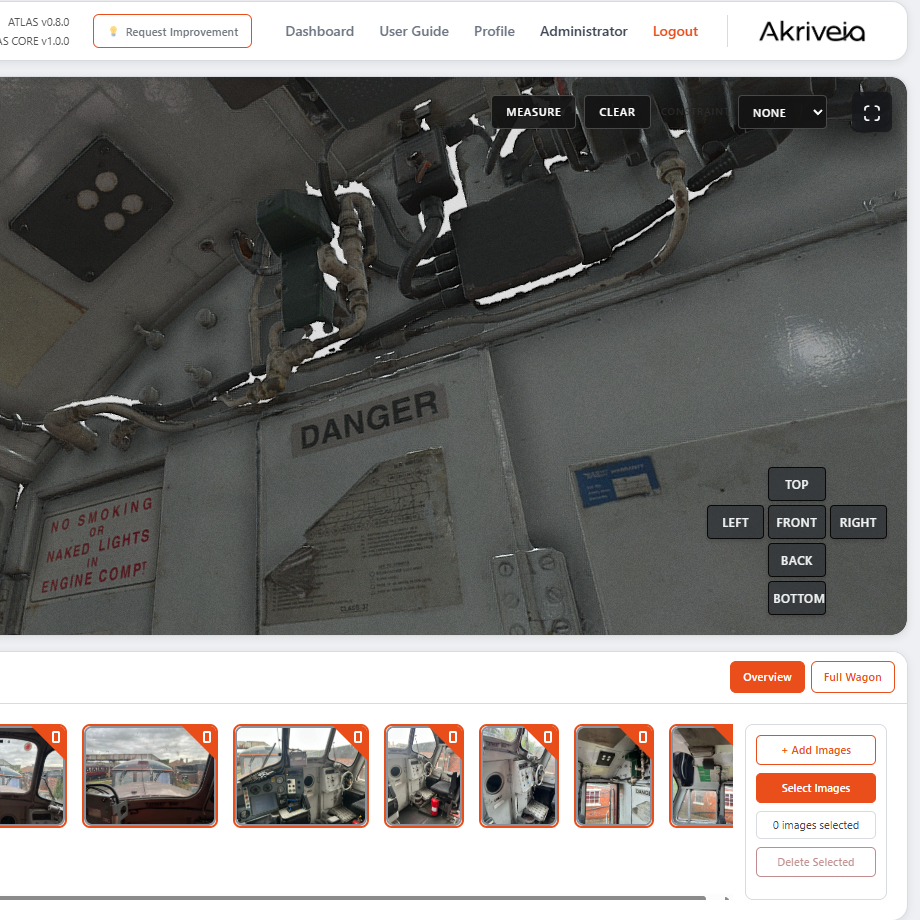
Task: Switch to the LEFT view
Action: click(x=735, y=522)
